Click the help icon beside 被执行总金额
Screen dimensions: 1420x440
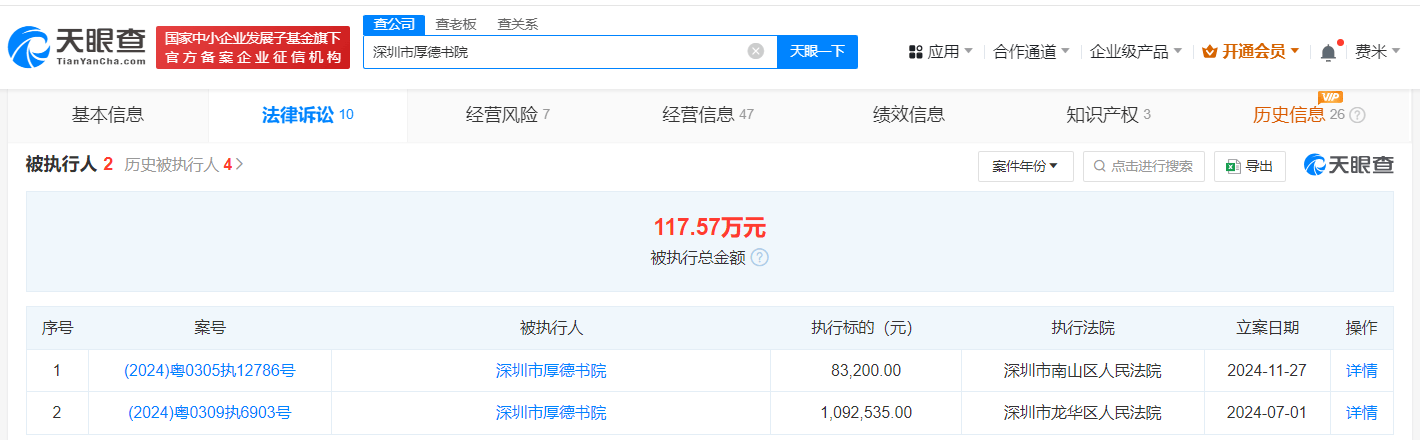(759, 257)
